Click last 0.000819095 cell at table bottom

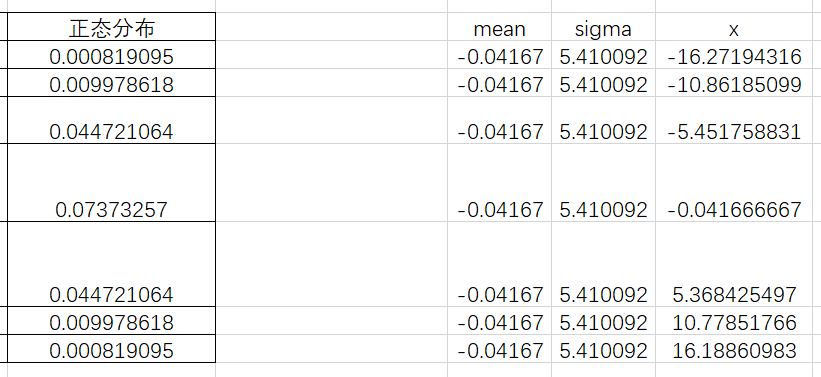(x=111, y=349)
